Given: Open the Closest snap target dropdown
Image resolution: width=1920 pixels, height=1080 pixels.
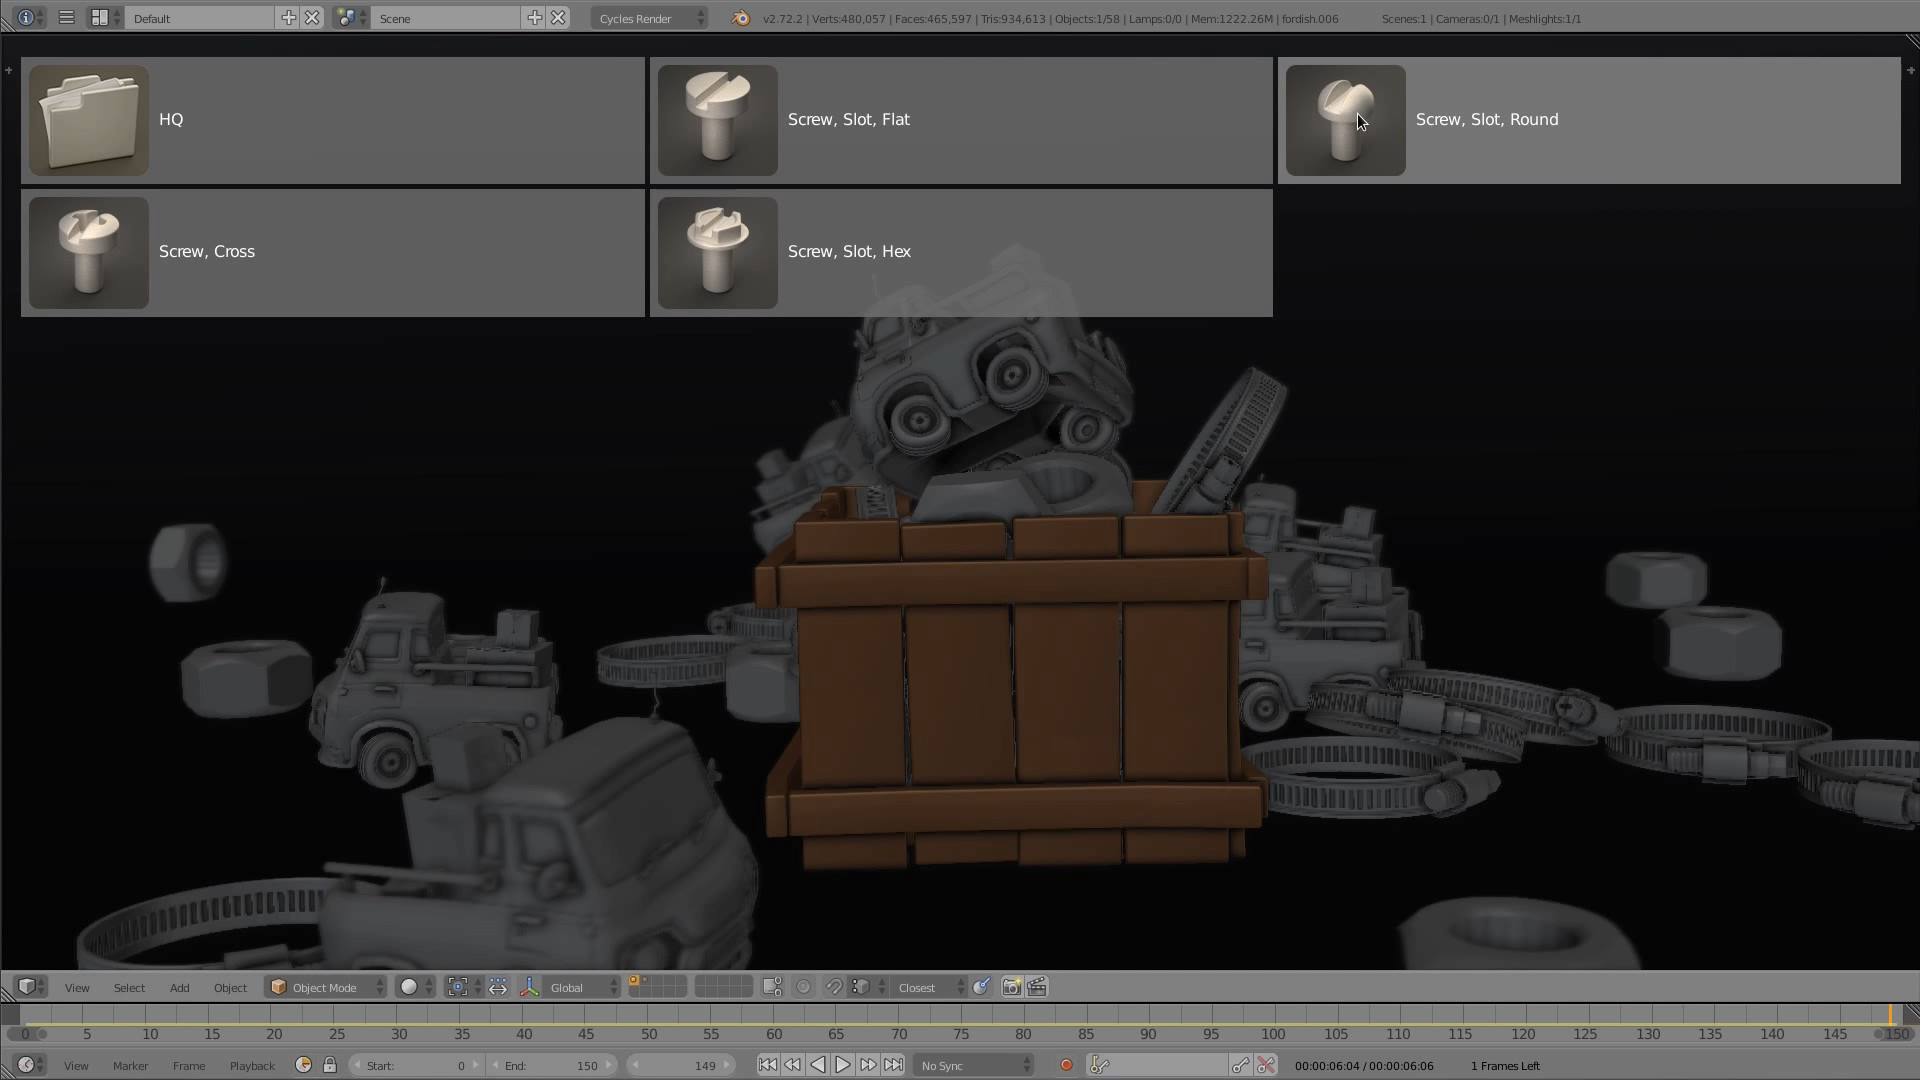Looking at the screenshot, I should [x=929, y=987].
